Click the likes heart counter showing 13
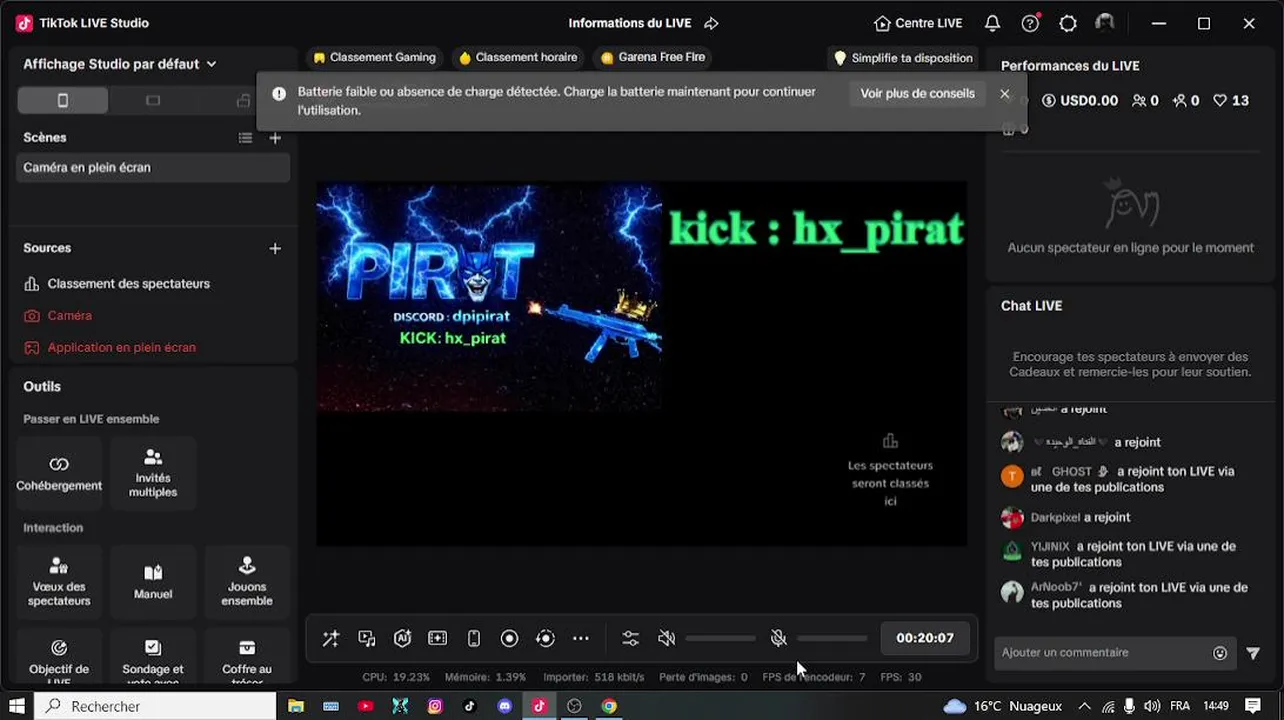1284x720 pixels. point(1231,101)
